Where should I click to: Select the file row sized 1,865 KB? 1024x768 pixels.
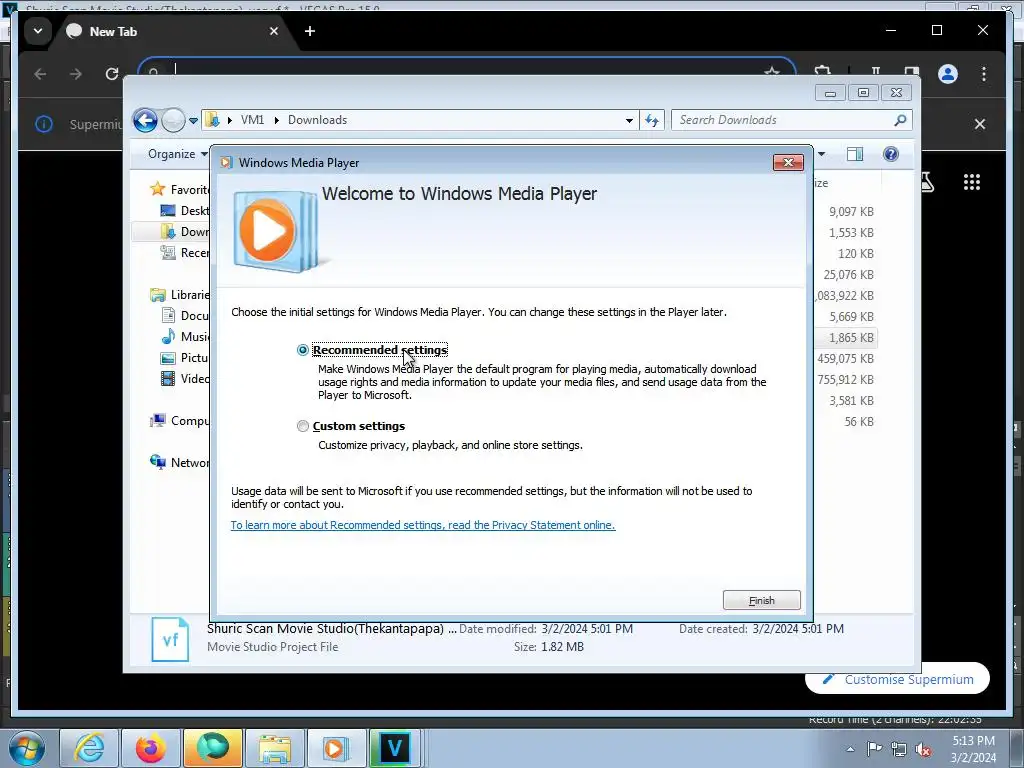[845, 338]
